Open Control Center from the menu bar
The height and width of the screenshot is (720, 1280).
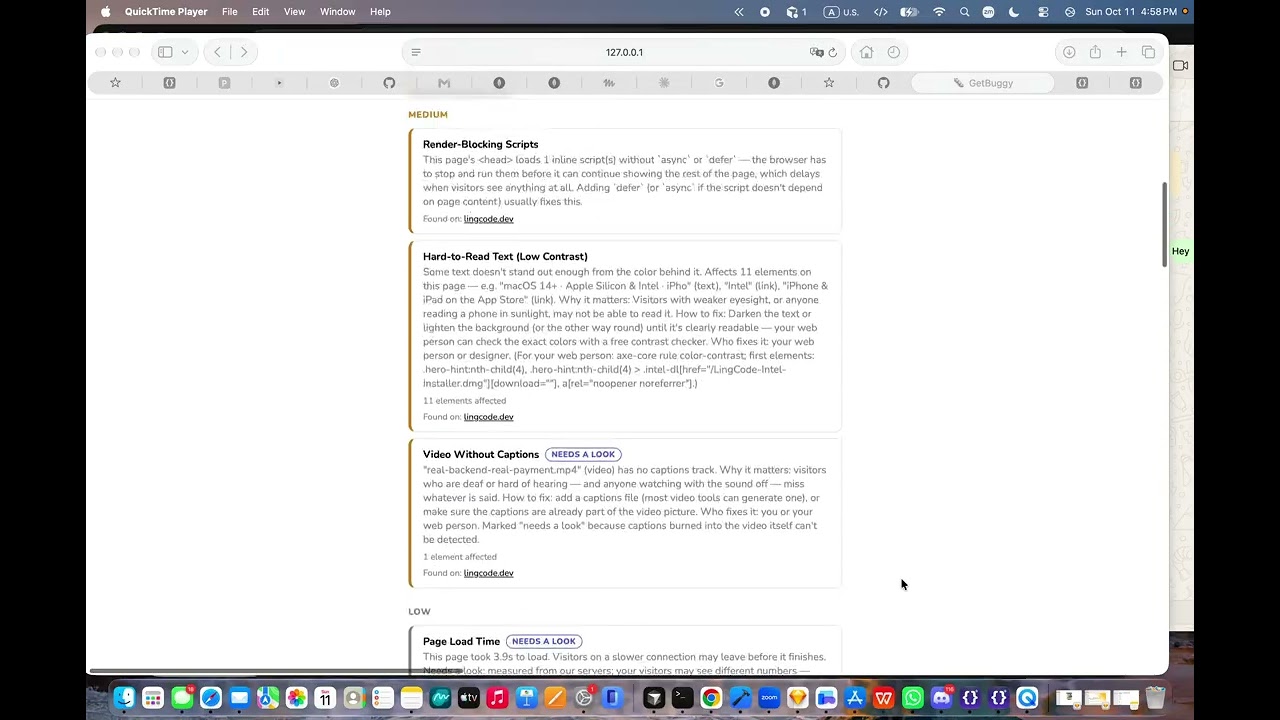tap(1043, 12)
